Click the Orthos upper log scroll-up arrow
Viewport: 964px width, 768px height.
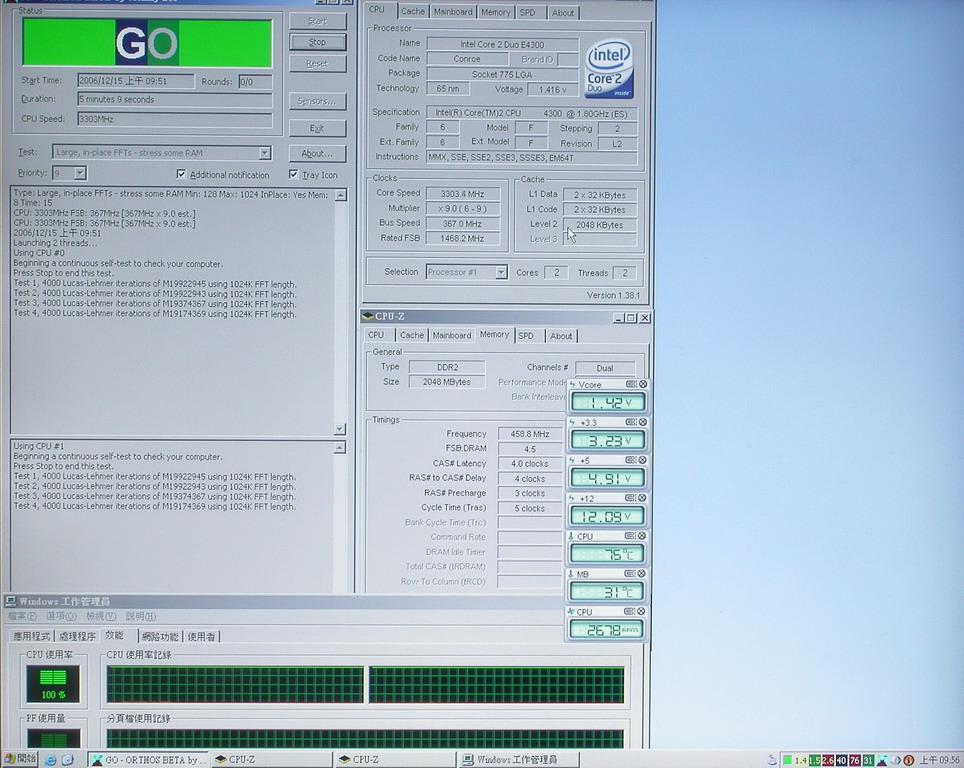(x=340, y=195)
